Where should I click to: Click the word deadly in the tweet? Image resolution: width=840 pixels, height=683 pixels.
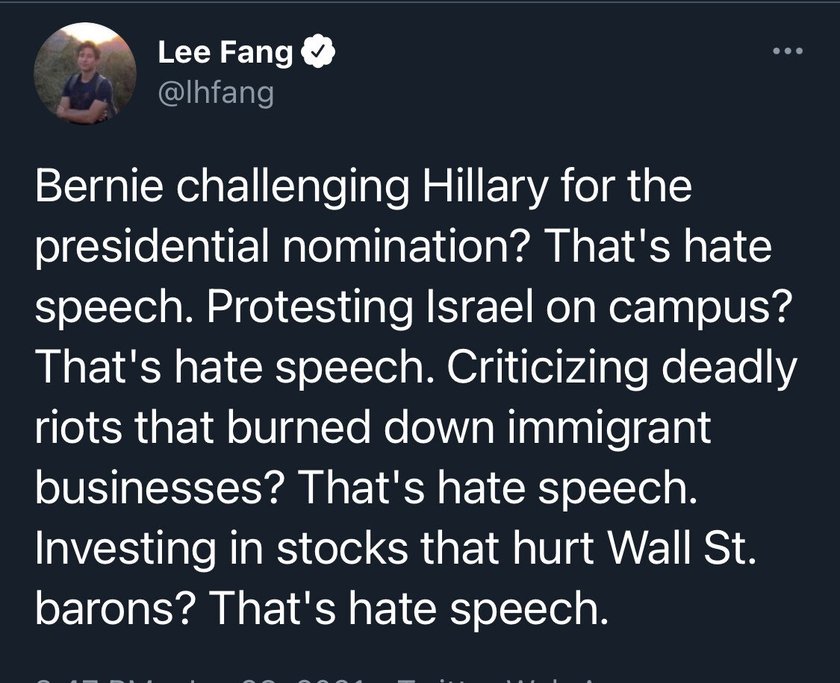729,369
